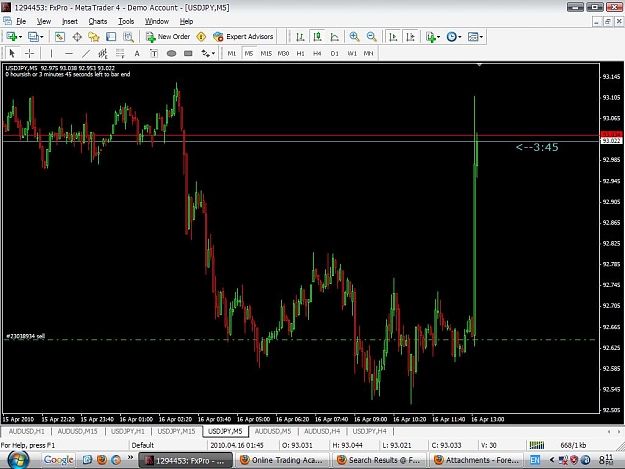The height and width of the screenshot is (469, 625).
Task: Select the MN timeframe button
Action: click(x=368, y=53)
